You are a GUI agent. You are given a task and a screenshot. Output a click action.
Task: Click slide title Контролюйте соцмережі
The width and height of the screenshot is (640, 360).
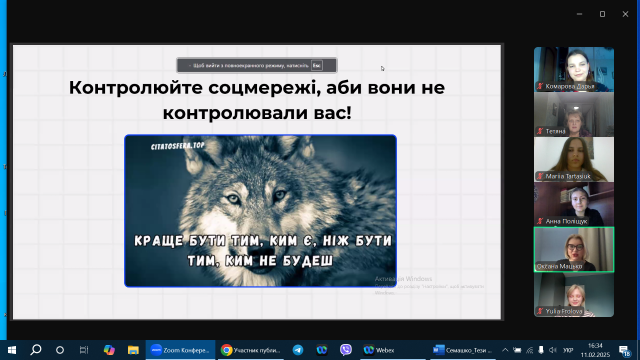(257, 100)
